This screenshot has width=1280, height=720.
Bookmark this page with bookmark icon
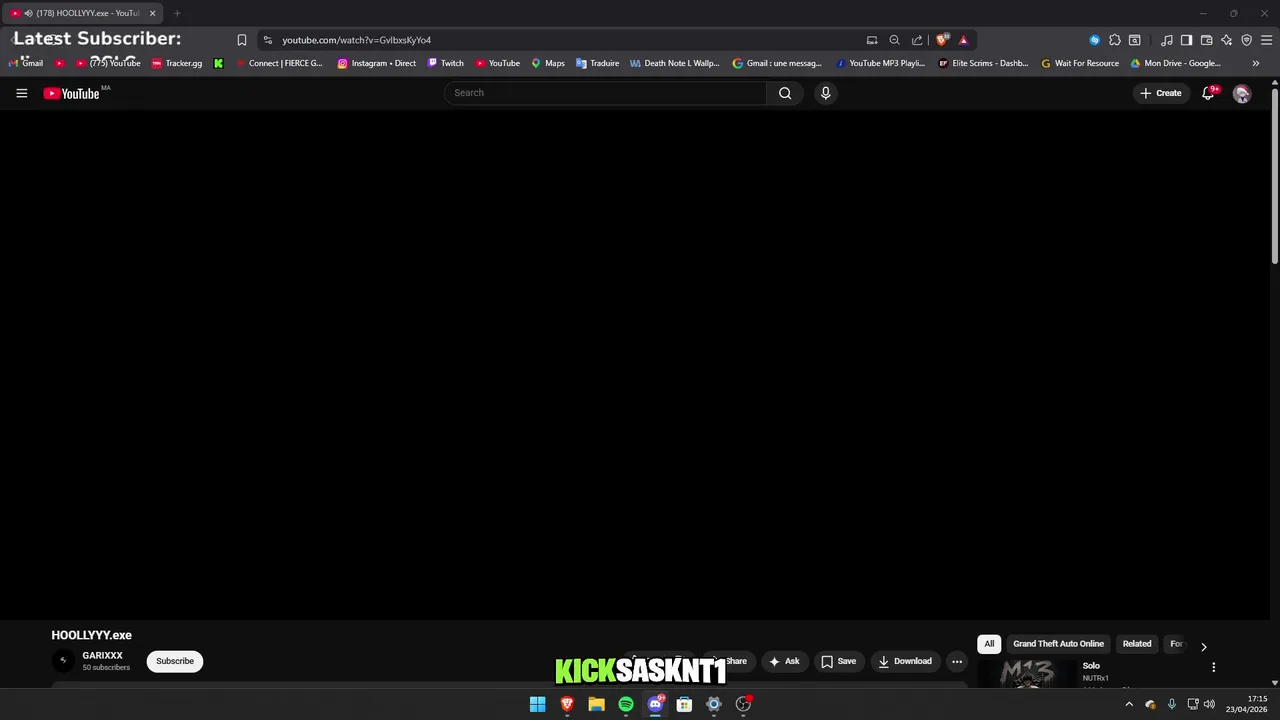pyautogui.click(x=241, y=40)
